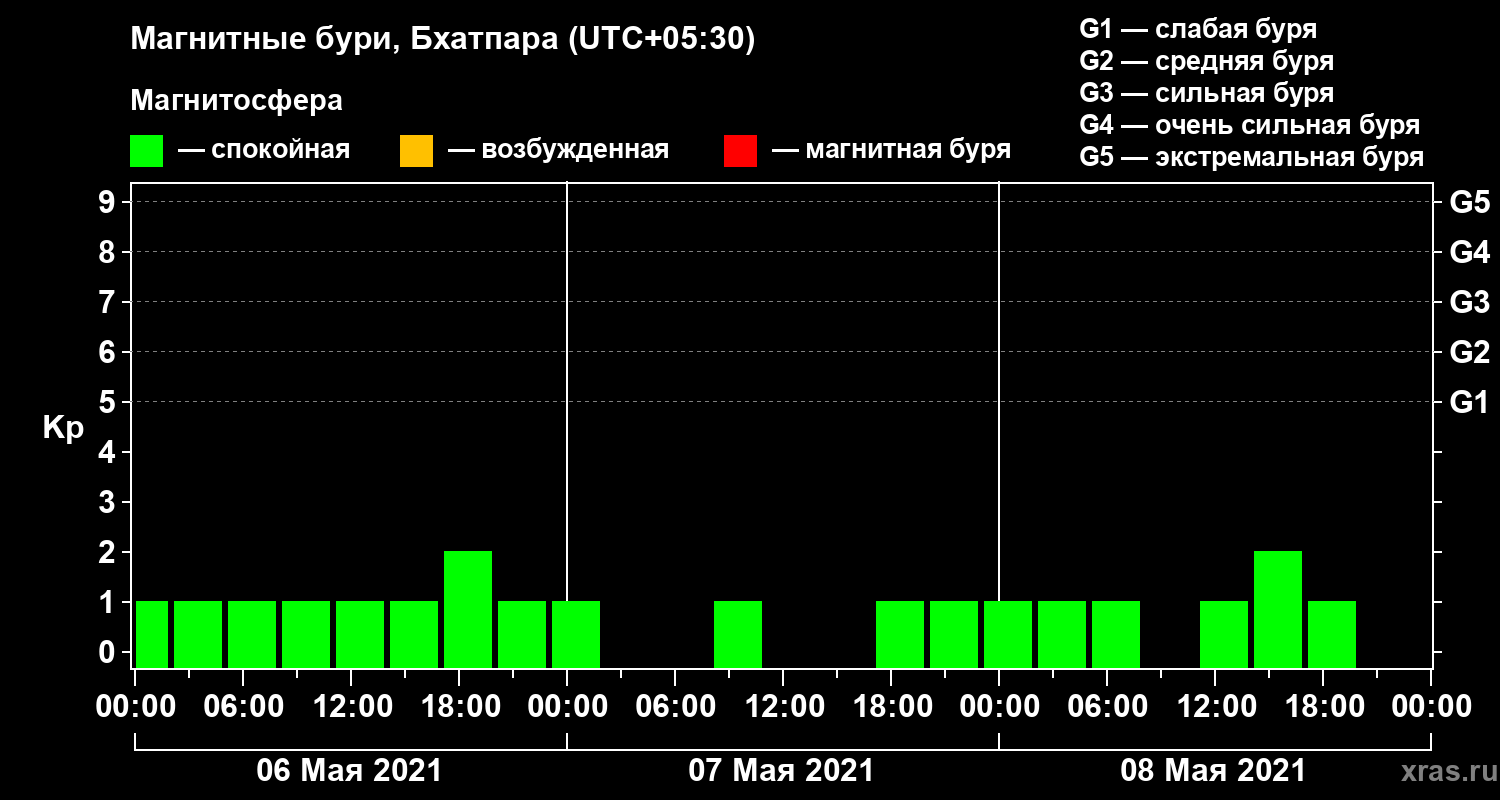The width and height of the screenshot is (1500, 800).
Task: Click the green спокойная legend swatch
Action: 146,151
